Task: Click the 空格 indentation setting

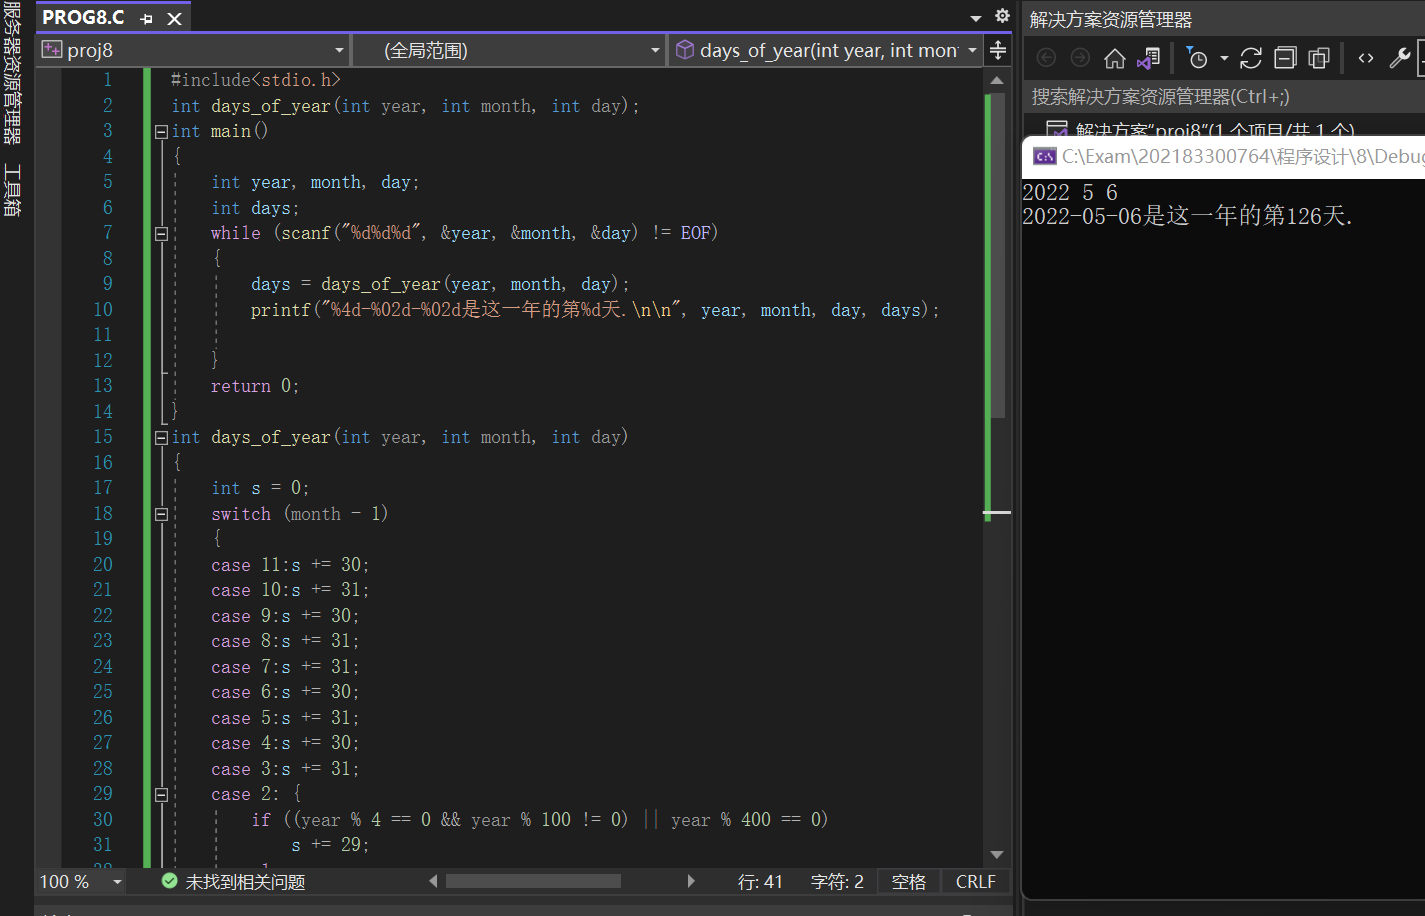Action: click(909, 882)
